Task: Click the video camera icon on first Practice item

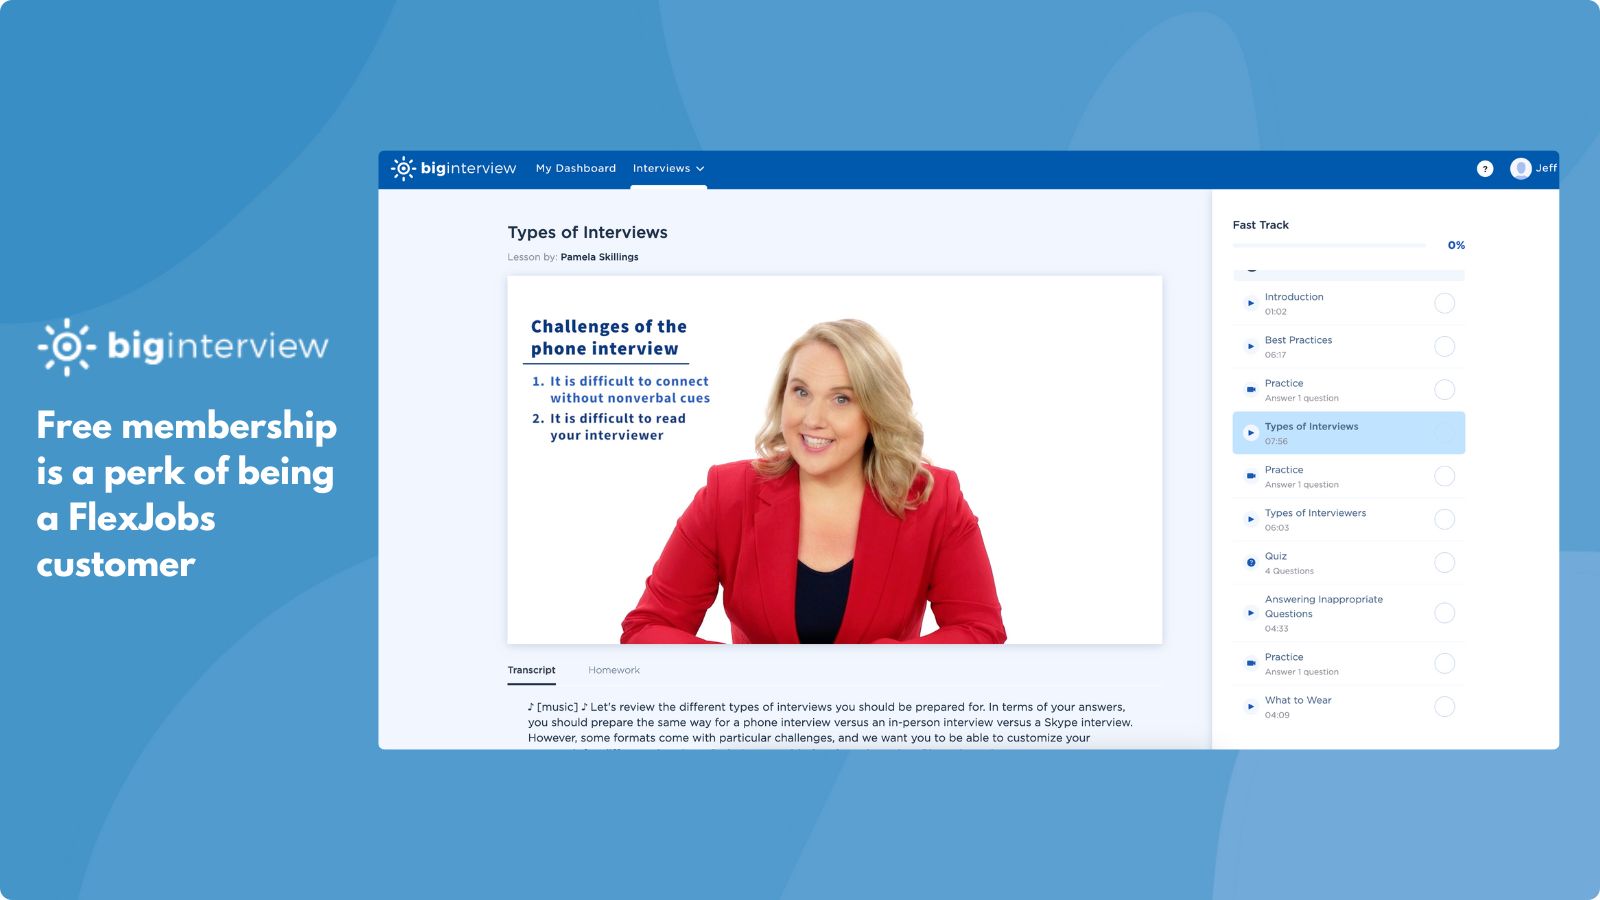Action: [1250, 389]
